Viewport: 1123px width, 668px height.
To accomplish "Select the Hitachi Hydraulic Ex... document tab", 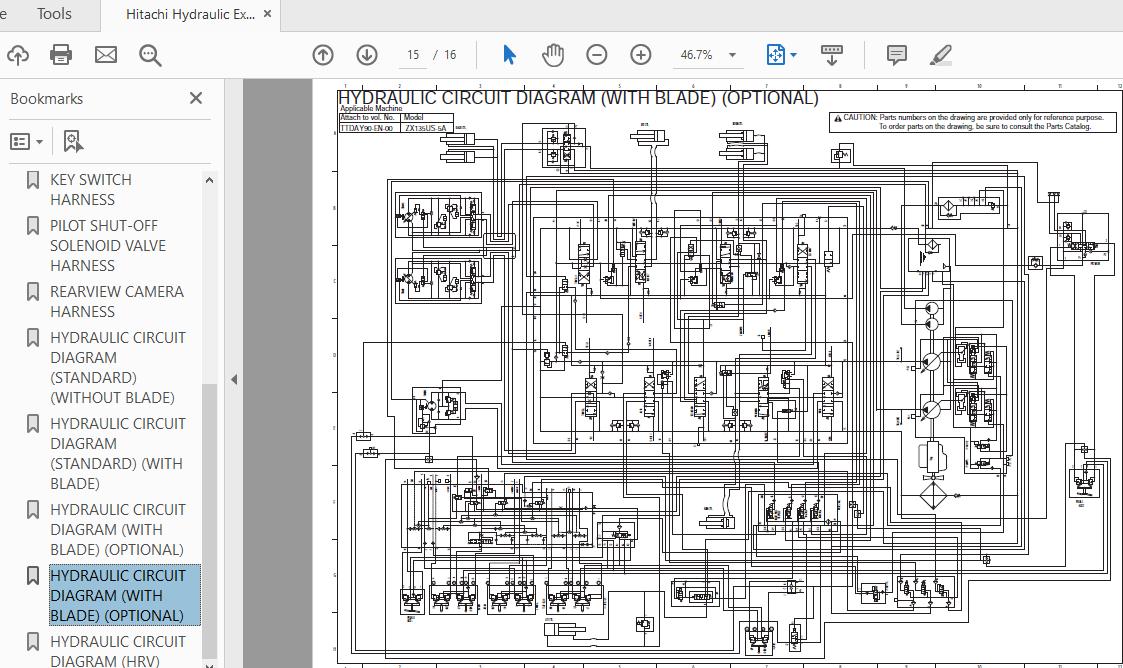I will pyautogui.click(x=190, y=14).
